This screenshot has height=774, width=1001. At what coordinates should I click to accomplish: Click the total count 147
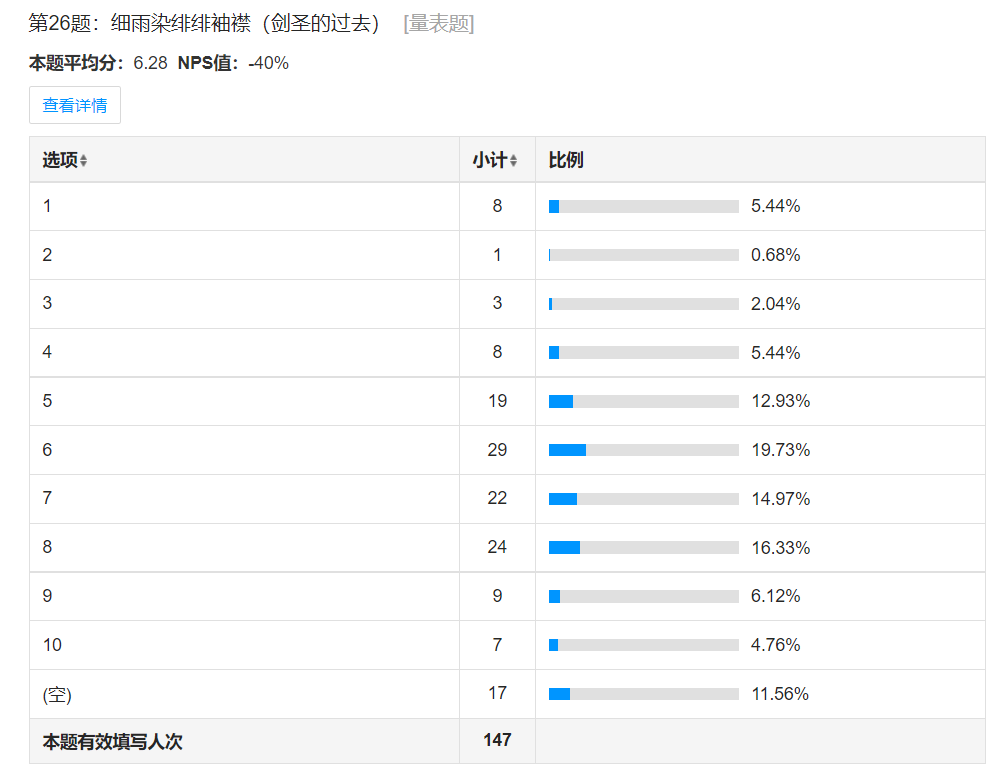tap(497, 740)
